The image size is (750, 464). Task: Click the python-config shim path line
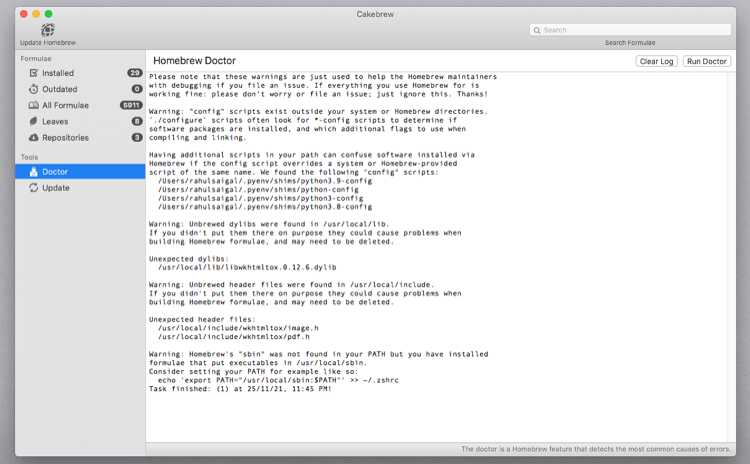pos(258,189)
